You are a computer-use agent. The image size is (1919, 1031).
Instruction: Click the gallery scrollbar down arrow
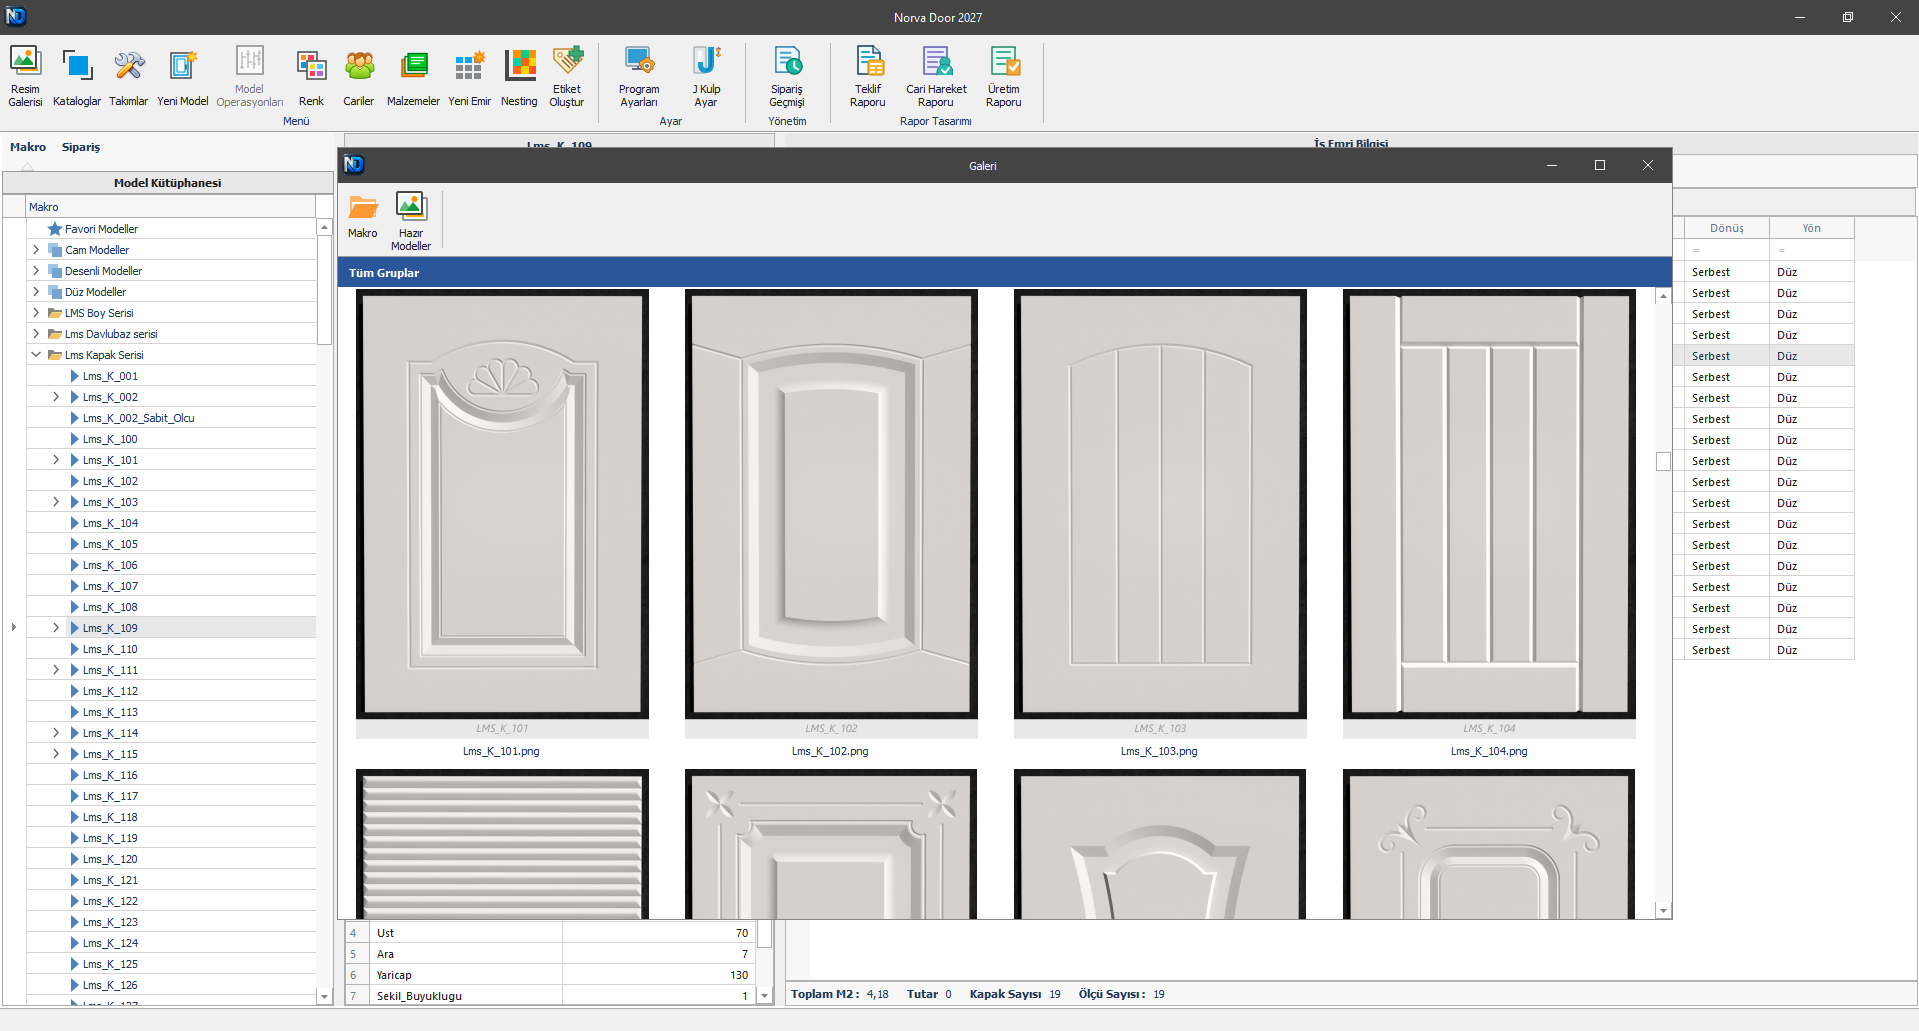[x=1663, y=910]
